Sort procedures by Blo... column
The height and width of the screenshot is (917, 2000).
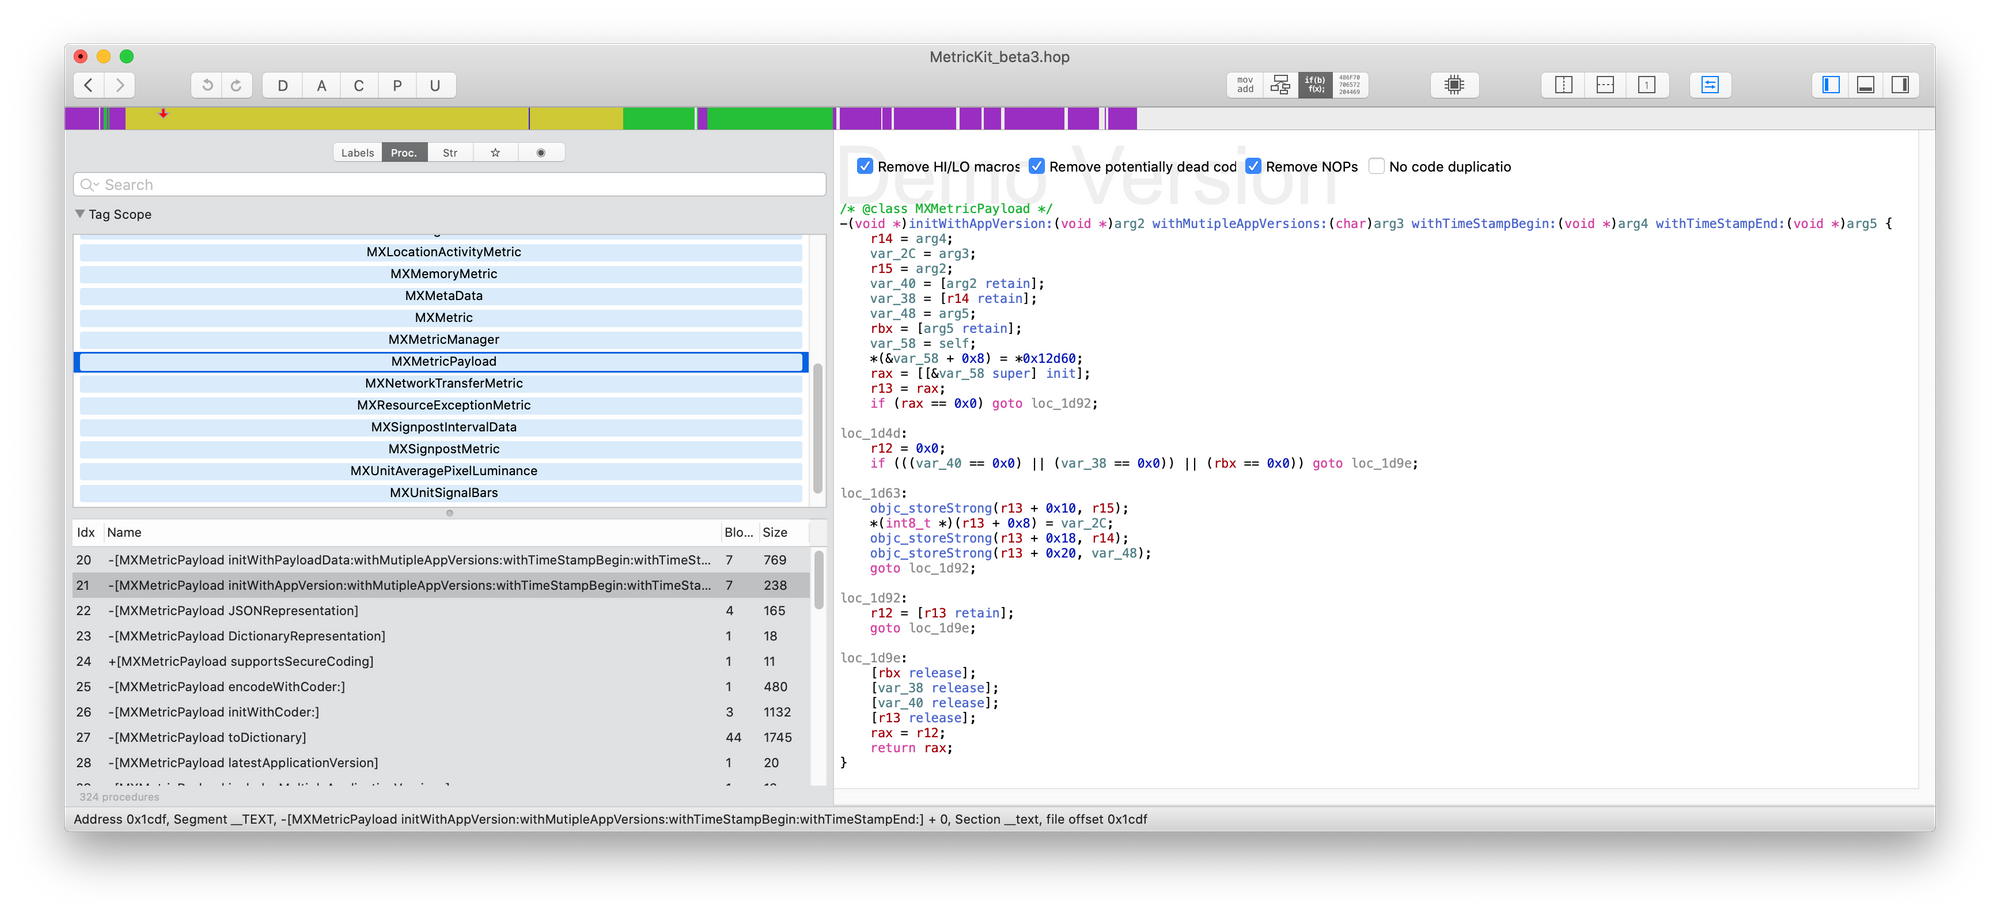click(x=739, y=533)
